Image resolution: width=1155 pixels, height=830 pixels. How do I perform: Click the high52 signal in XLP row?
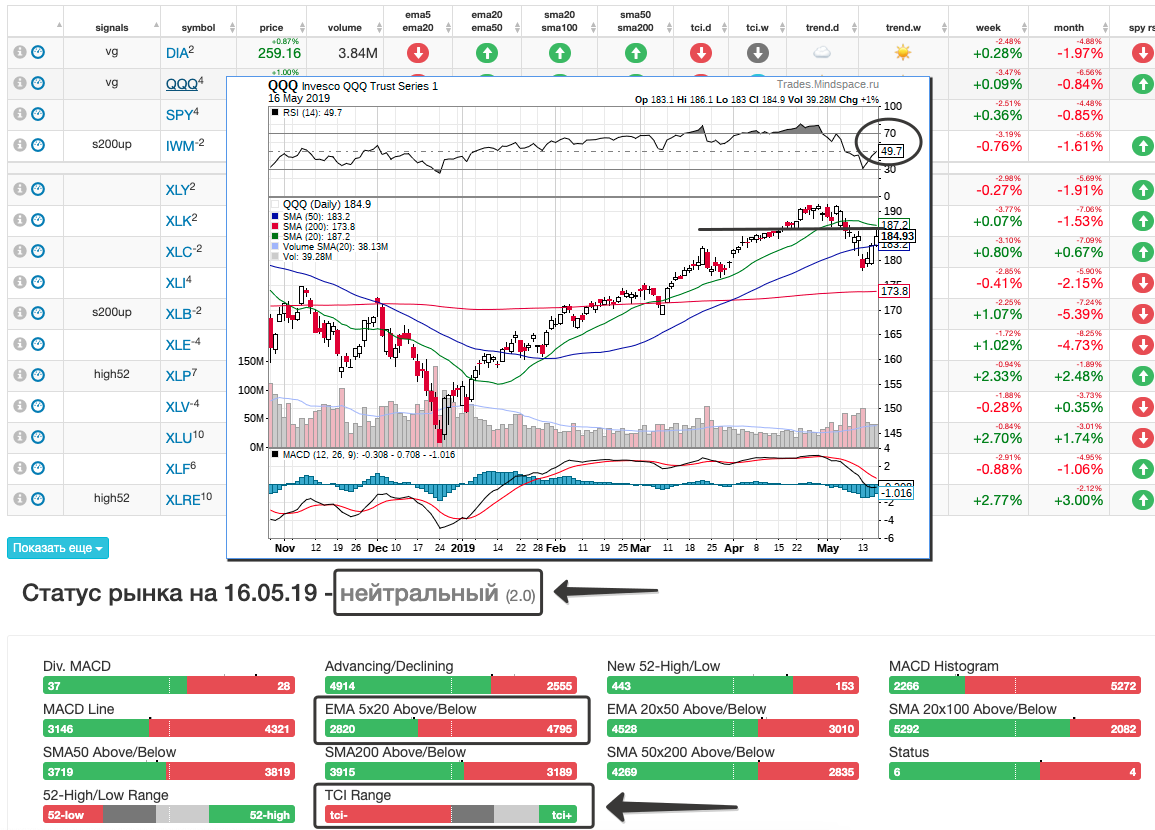[112, 374]
